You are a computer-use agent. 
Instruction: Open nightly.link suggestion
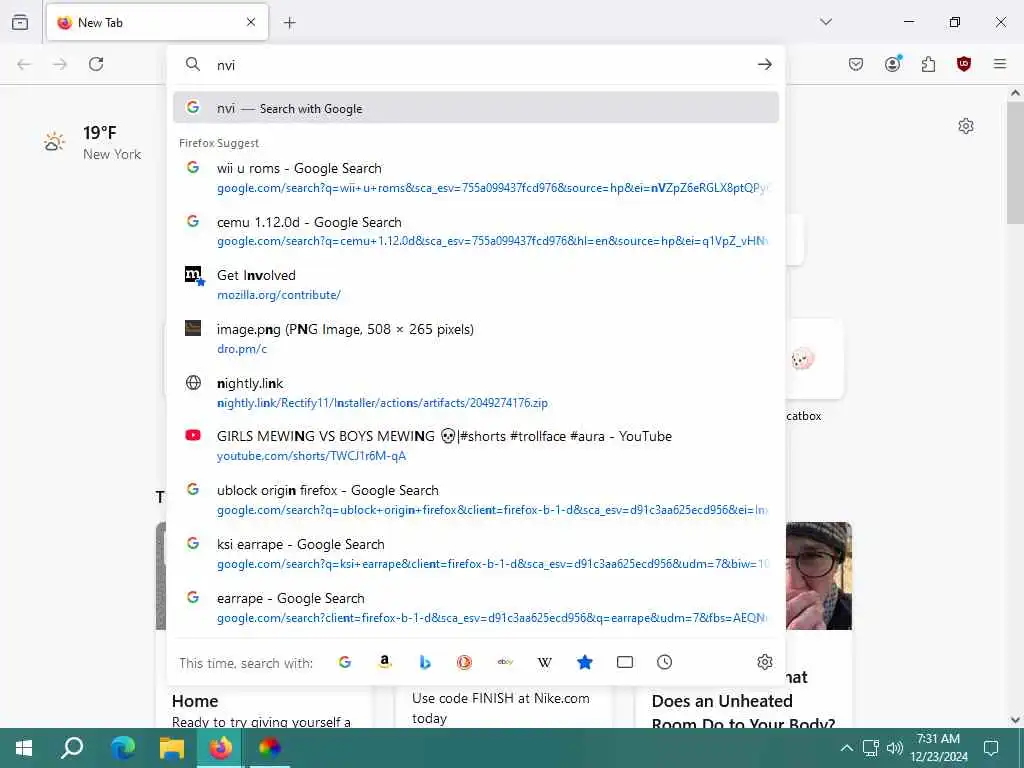tap(476, 392)
